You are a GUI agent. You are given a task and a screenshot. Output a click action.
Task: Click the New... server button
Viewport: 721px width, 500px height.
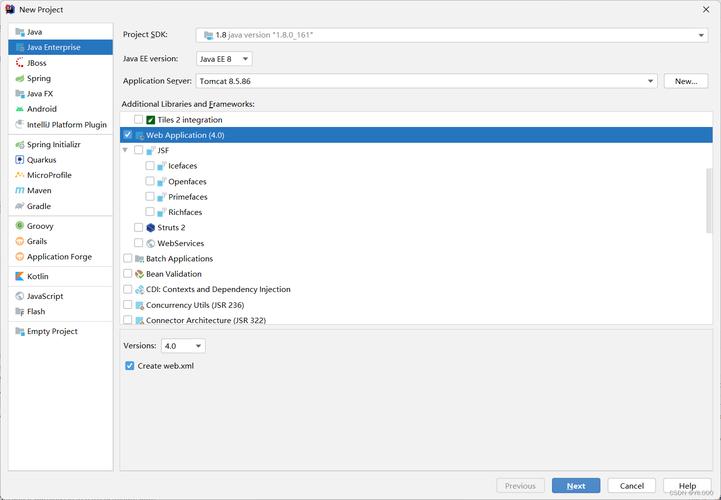tap(686, 81)
